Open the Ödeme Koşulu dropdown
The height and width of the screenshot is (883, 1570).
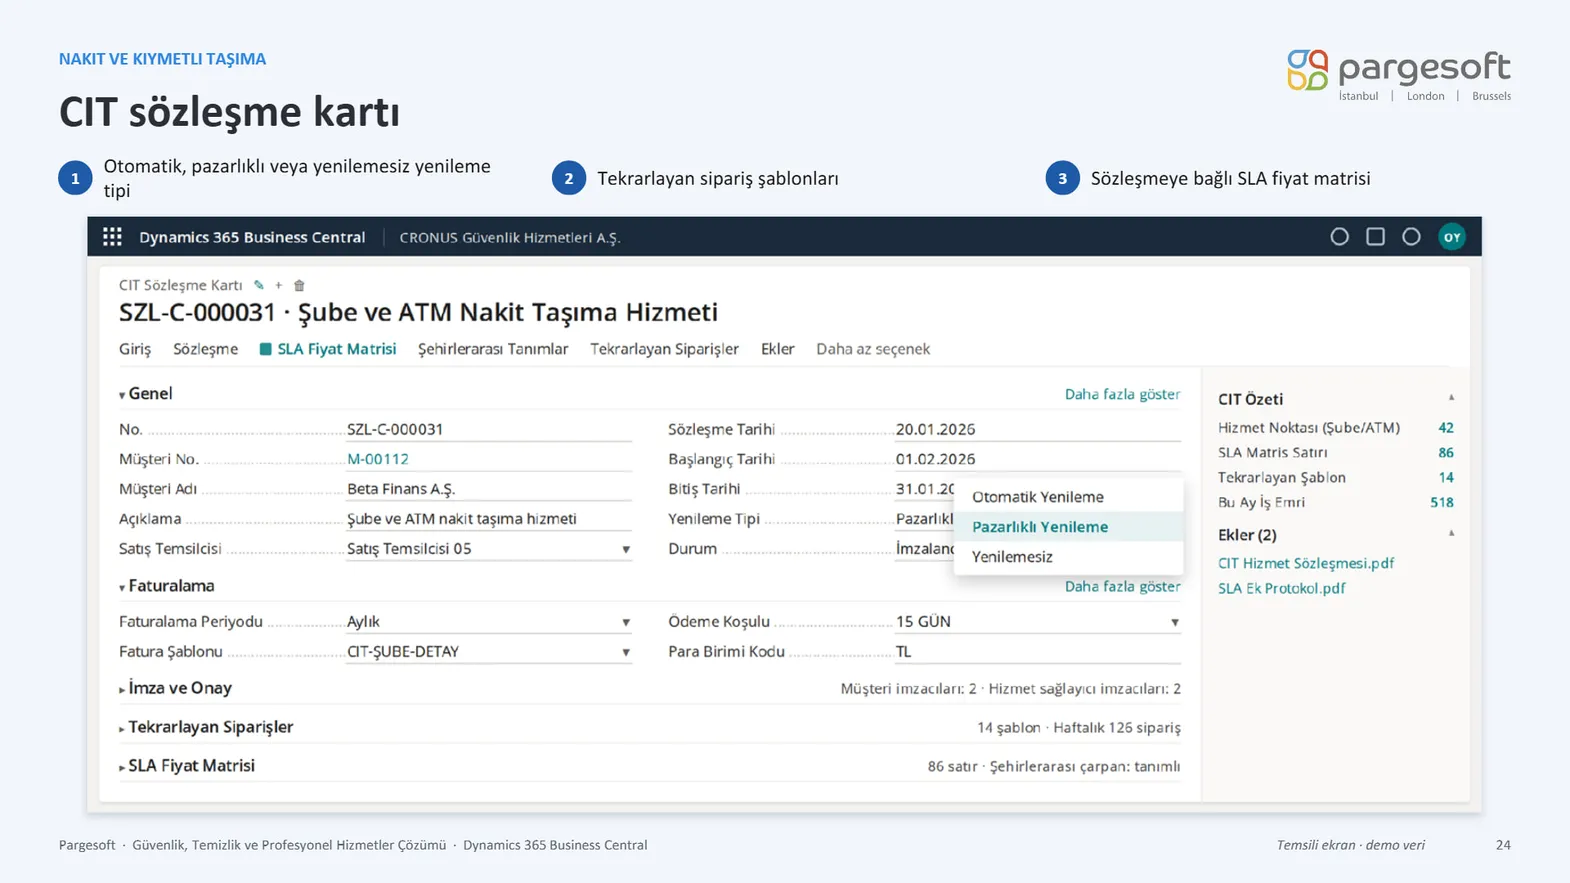click(1175, 622)
